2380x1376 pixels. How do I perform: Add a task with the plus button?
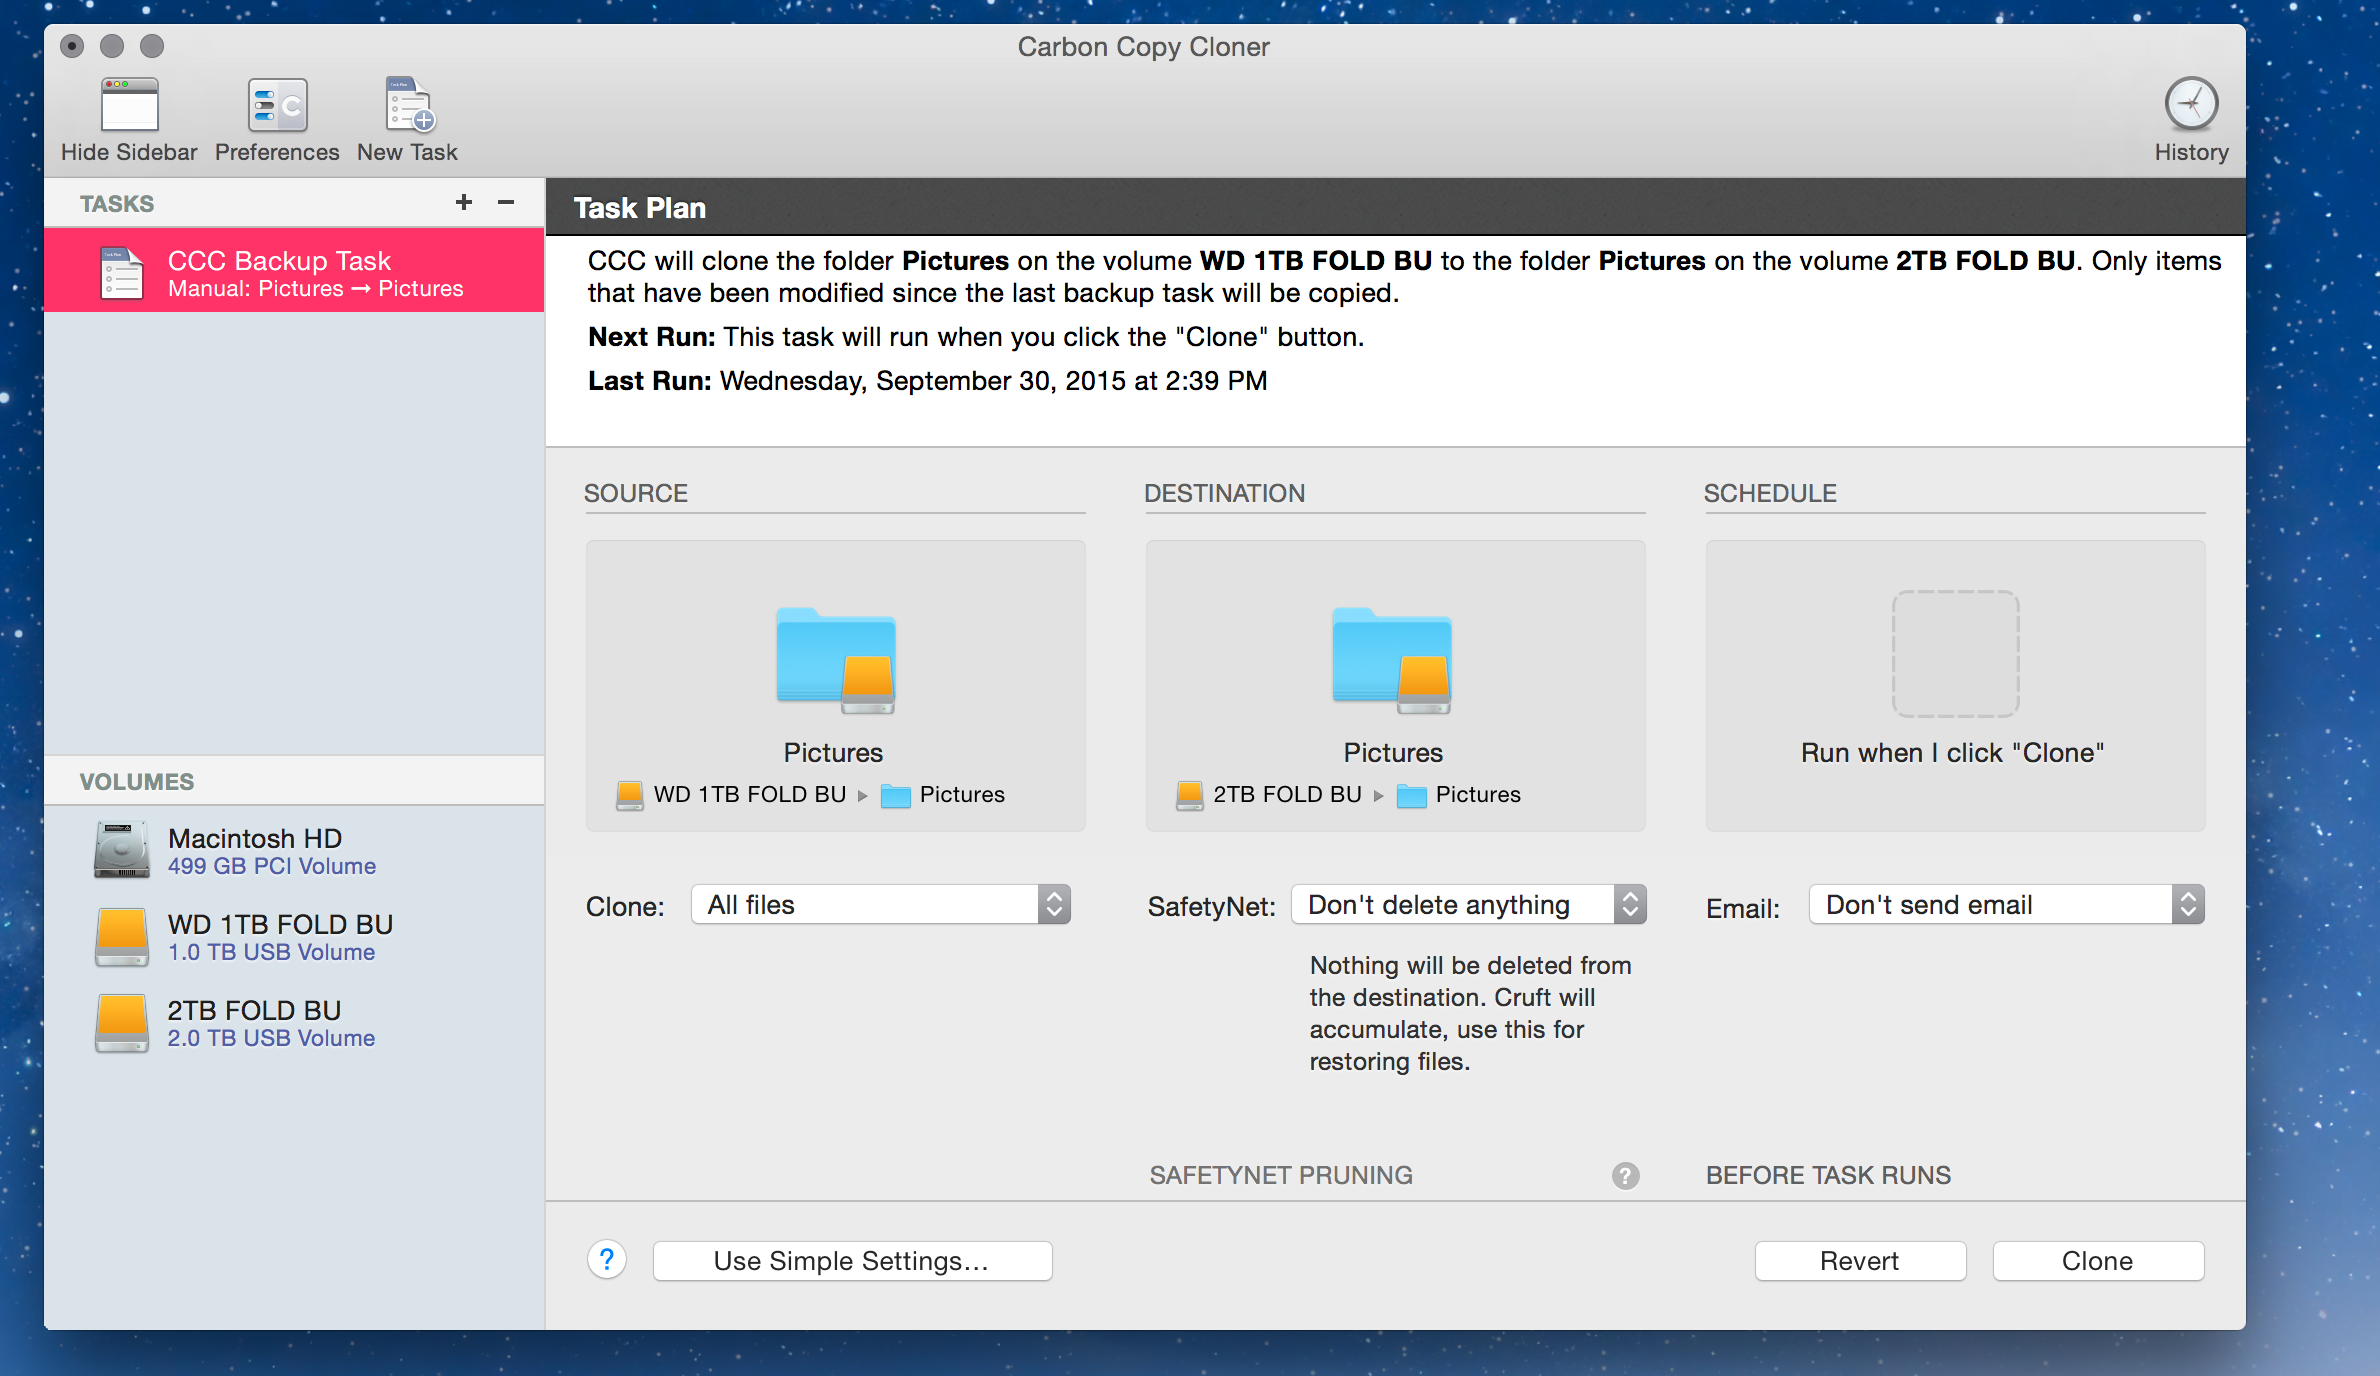click(463, 202)
